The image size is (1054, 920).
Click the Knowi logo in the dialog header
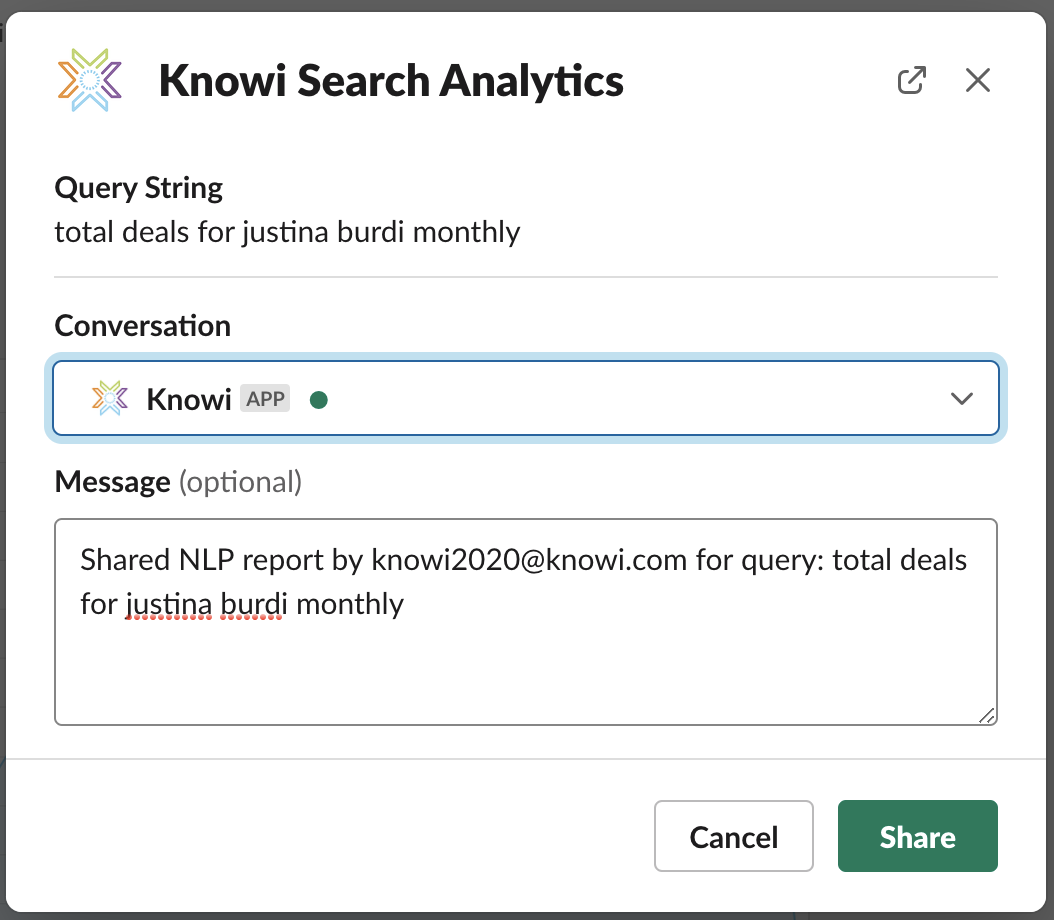[90, 80]
